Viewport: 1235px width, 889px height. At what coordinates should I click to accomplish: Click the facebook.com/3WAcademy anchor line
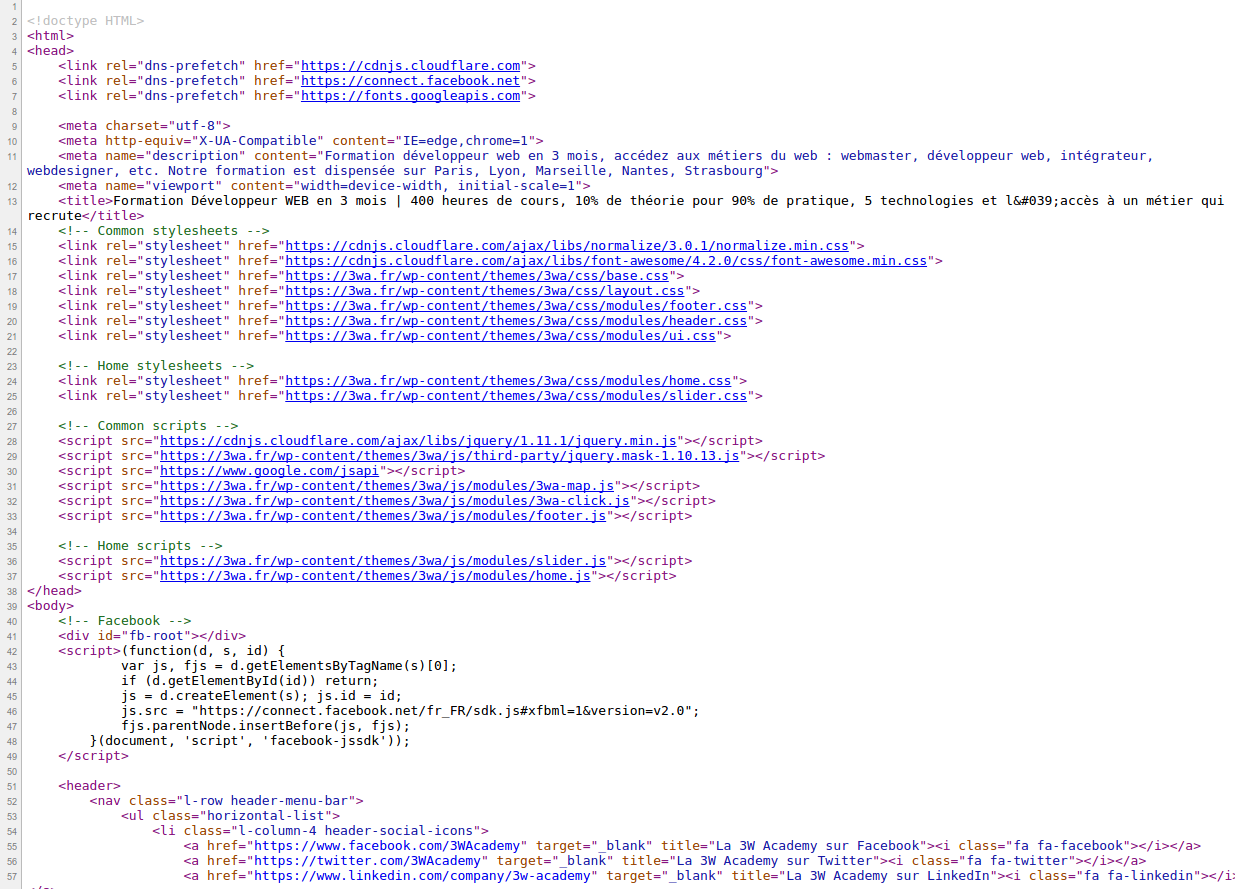(x=692, y=845)
